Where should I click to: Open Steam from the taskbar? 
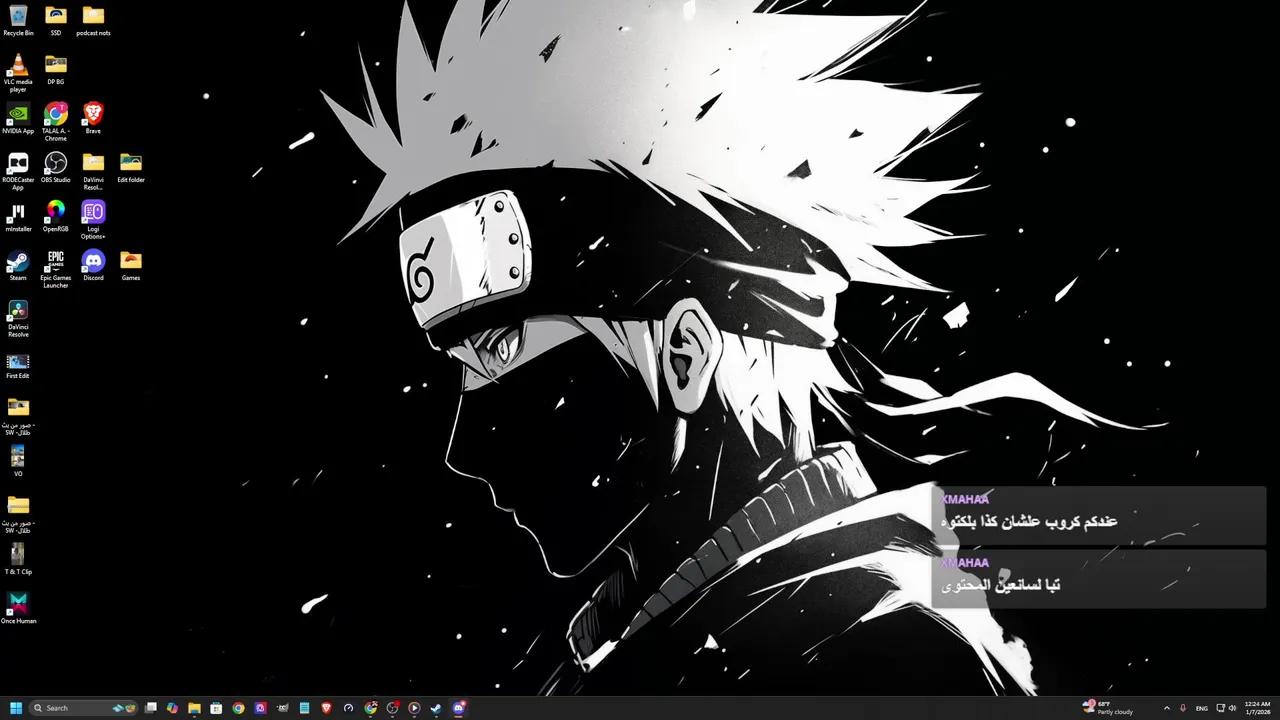tap(436, 708)
